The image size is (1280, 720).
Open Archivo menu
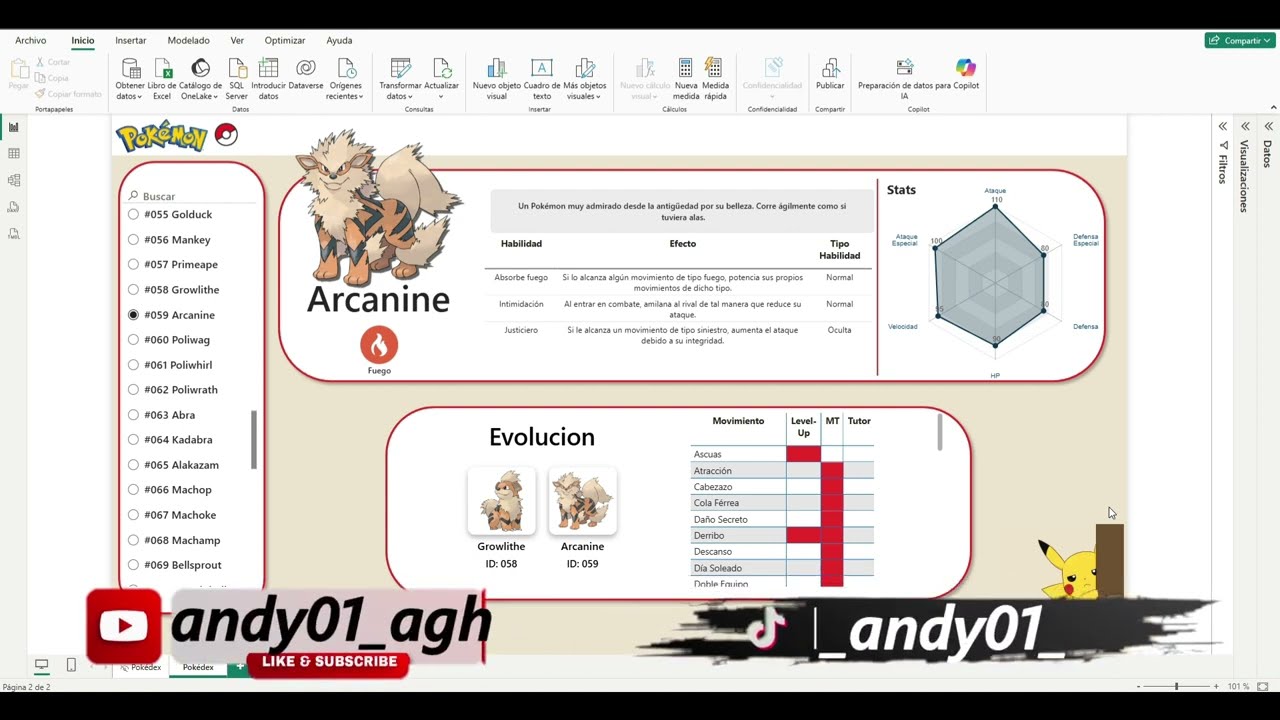coord(31,41)
